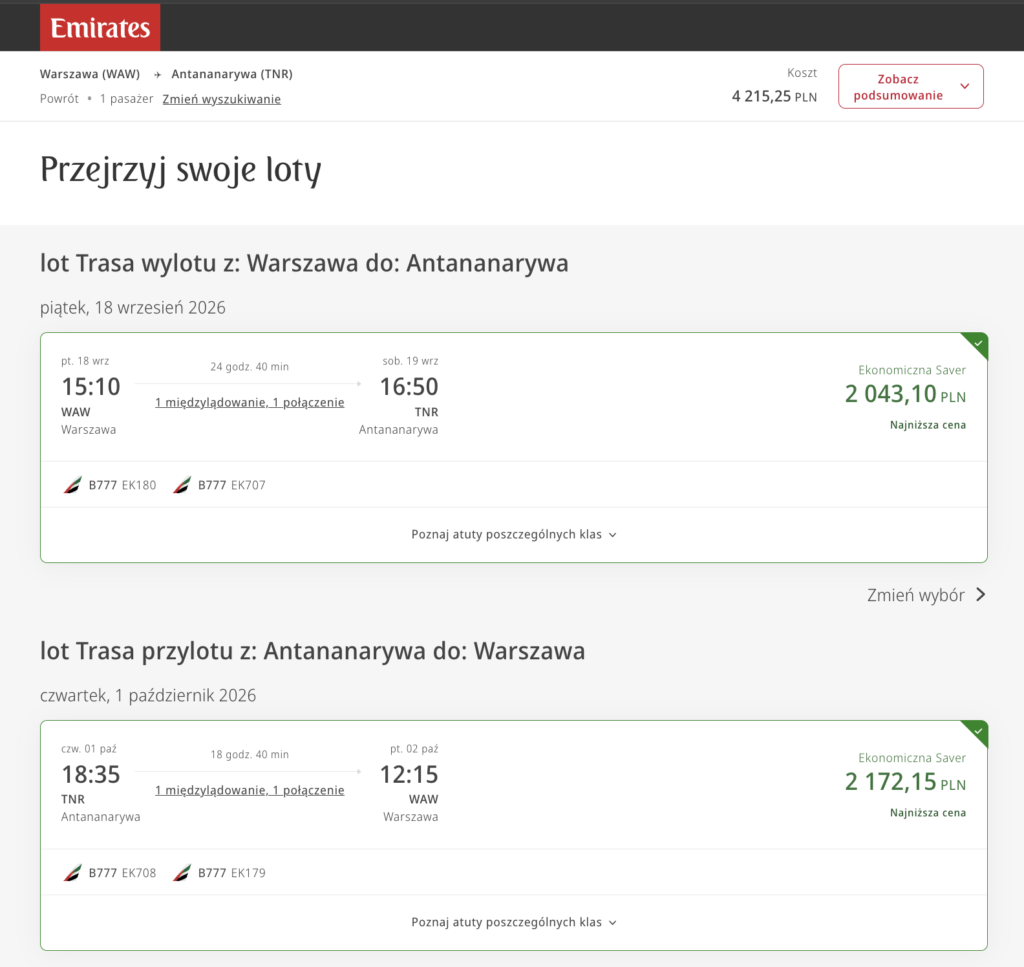This screenshot has height=967, width=1024.
Task: Click the total cost 4 215,25 PLN
Action: click(774, 97)
